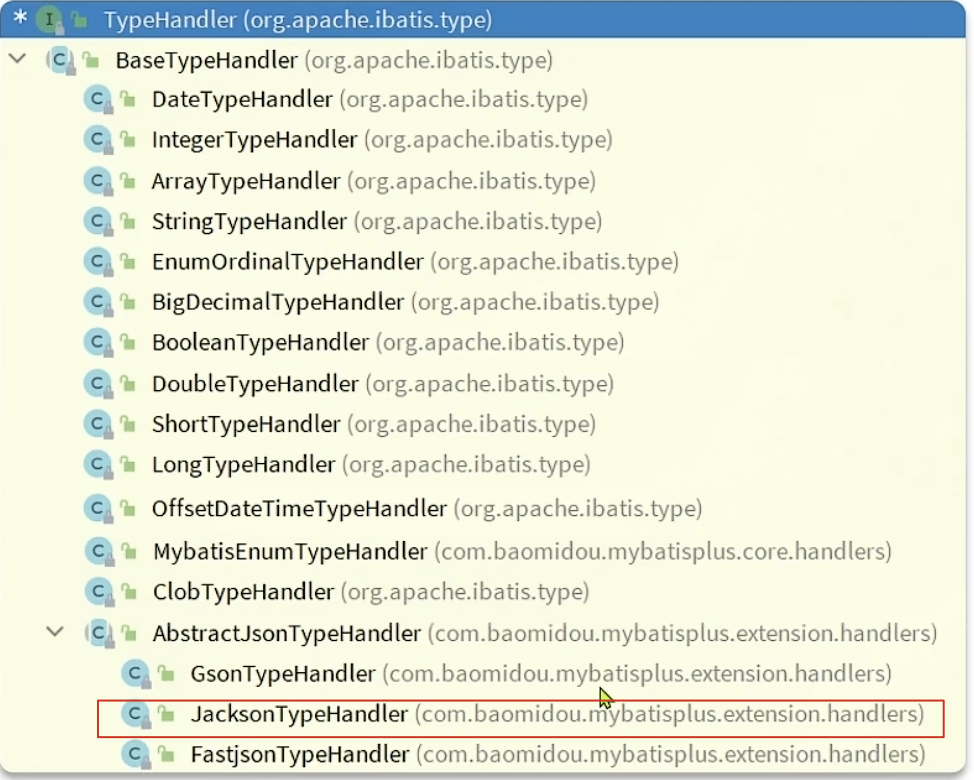The image size is (974, 780).
Task: Select the AbstractJsonTypeHandler row
Action: pyautogui.click(x=483, y=633)
